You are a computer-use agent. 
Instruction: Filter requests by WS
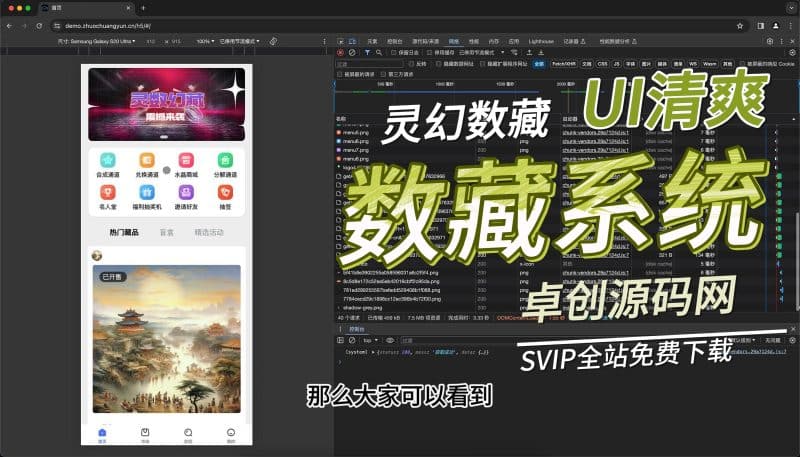tap(693, 64)
